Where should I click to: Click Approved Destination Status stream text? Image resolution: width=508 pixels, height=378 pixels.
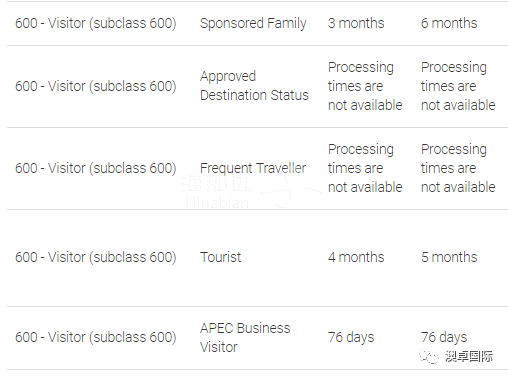(254, 86)
